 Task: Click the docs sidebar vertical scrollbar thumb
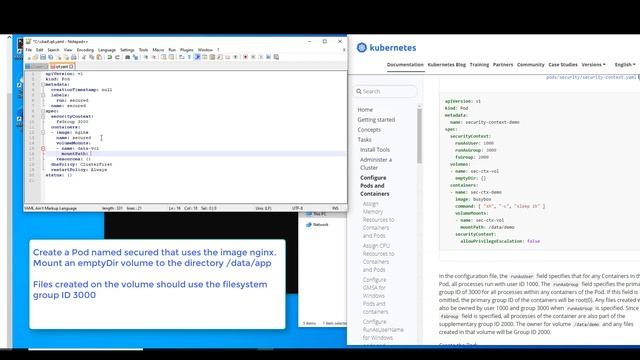419,135
